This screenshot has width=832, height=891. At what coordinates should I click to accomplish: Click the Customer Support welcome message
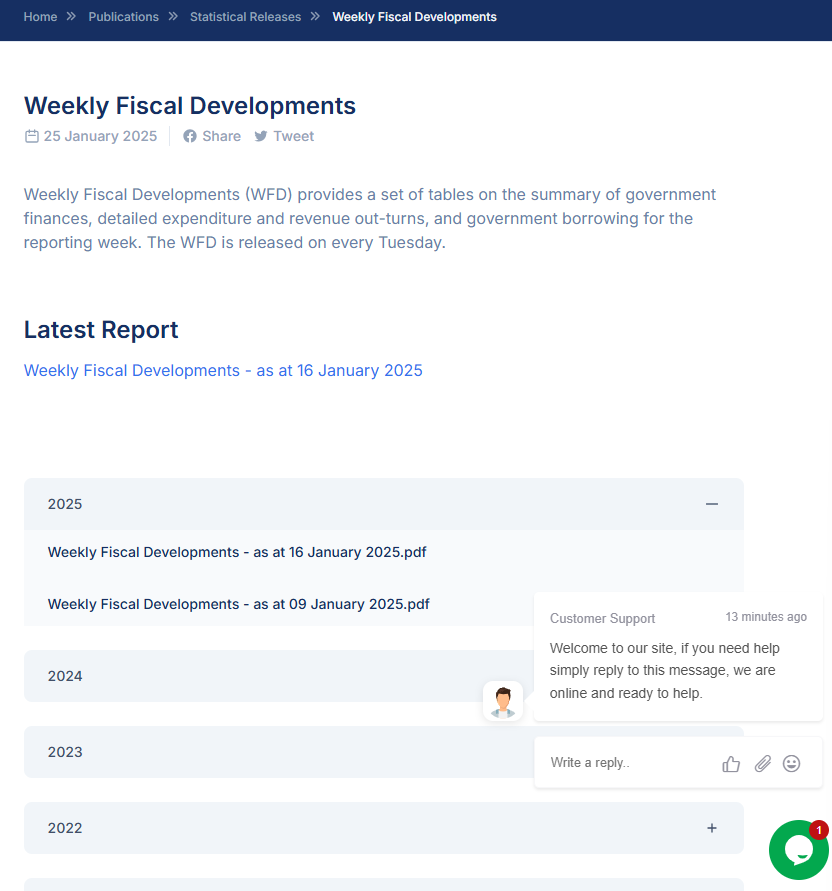[x=664, y=671]
